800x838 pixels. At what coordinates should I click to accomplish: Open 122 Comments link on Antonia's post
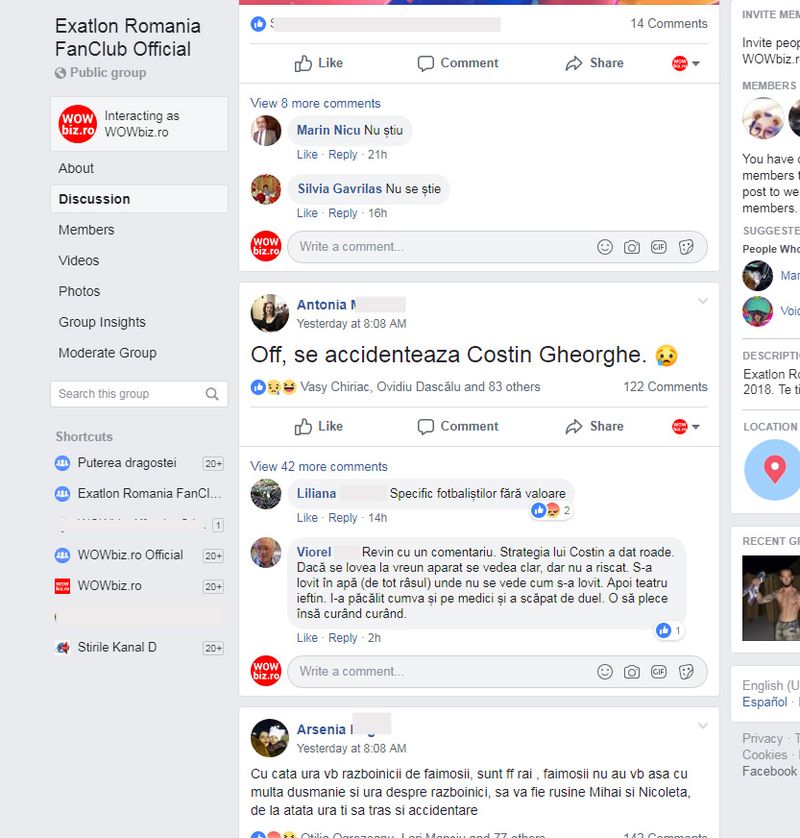tap(665, 386)
